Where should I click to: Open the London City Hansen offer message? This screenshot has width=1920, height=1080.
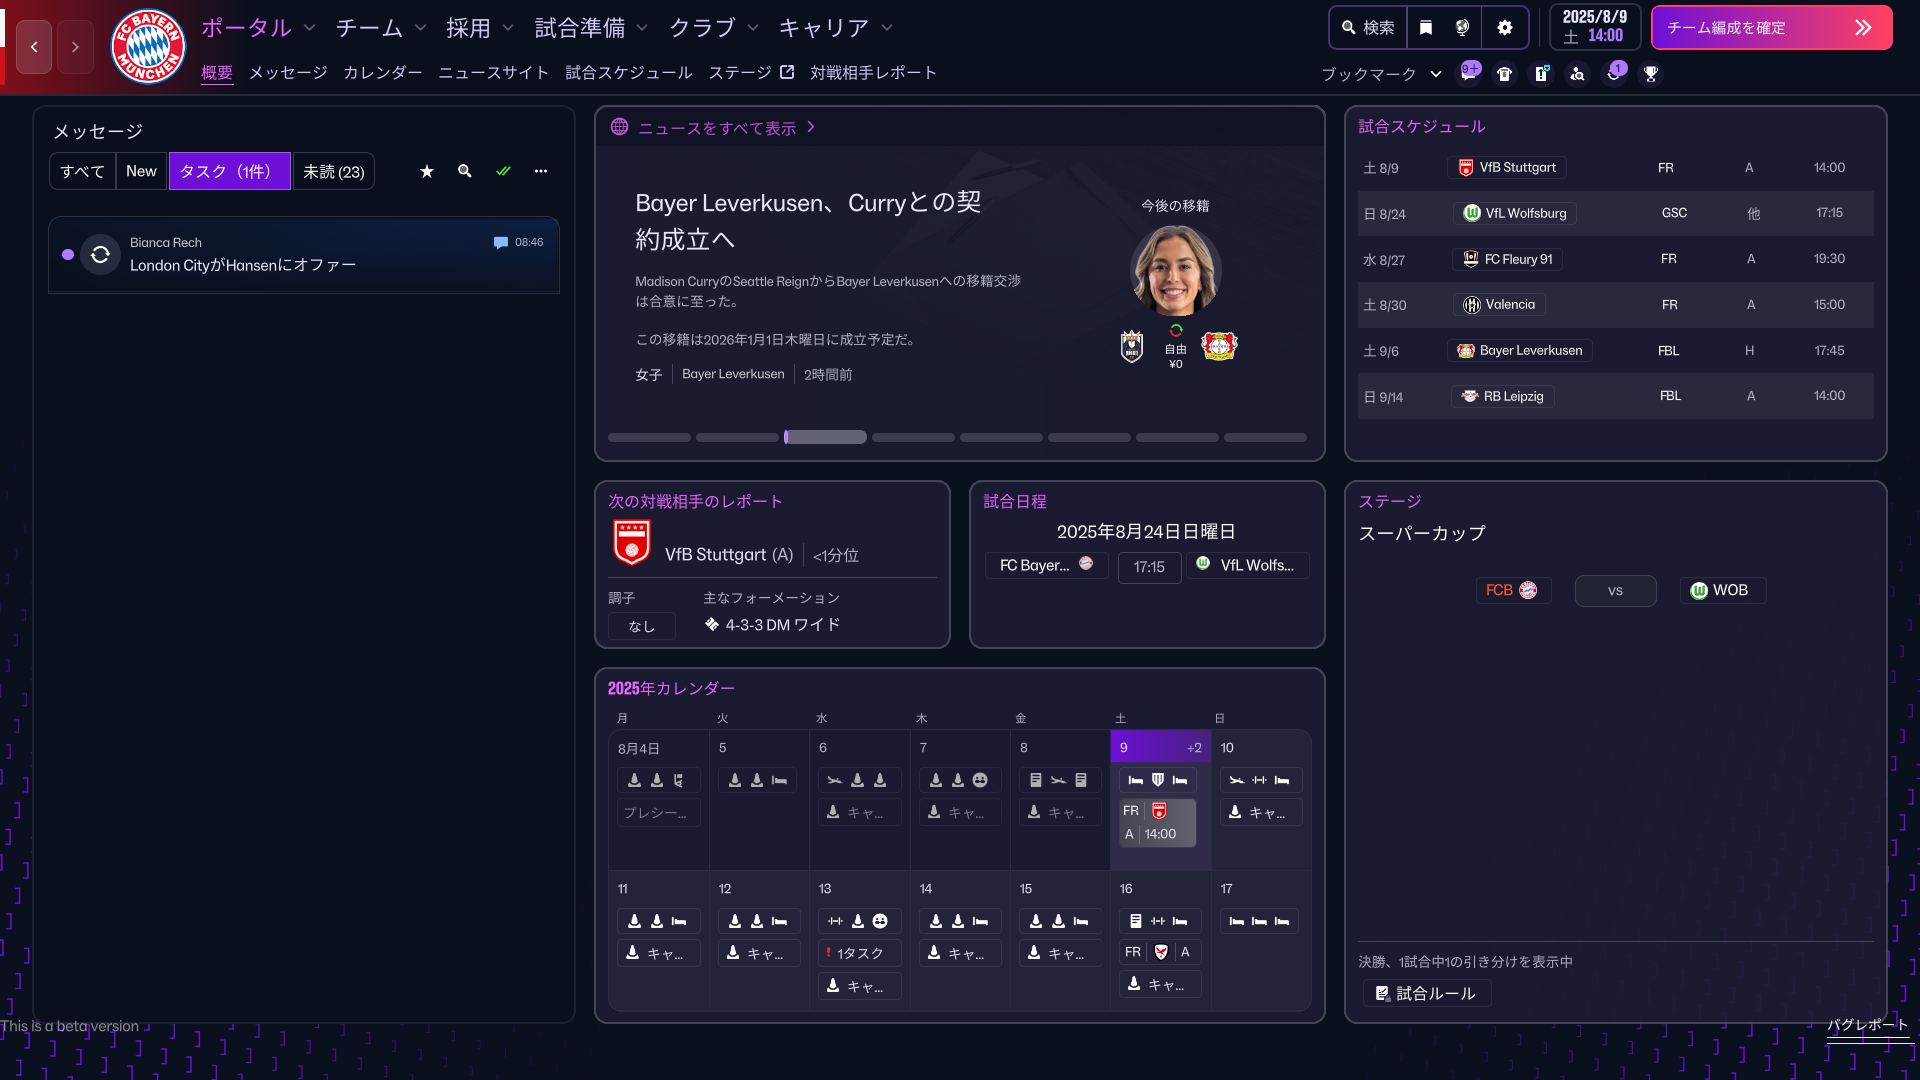coord(304,255)
